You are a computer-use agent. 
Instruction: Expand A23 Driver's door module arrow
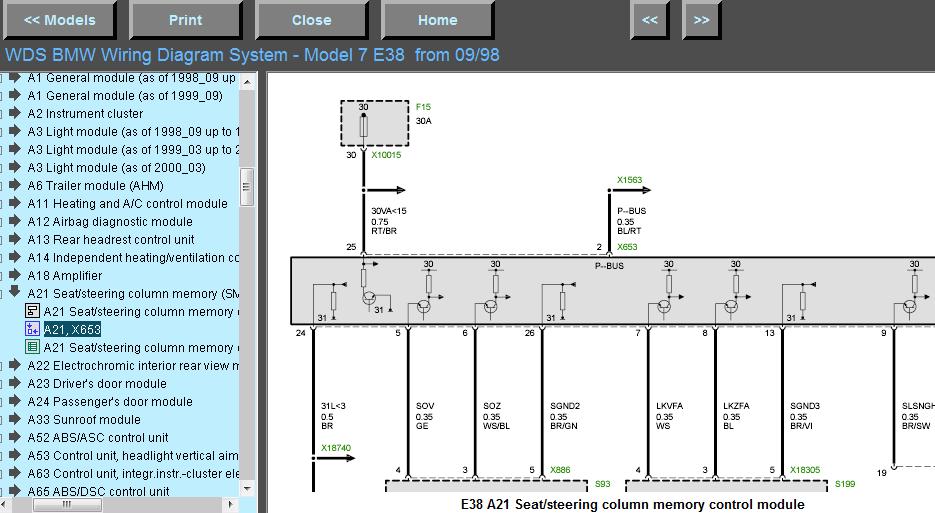(x=15, y=383)
